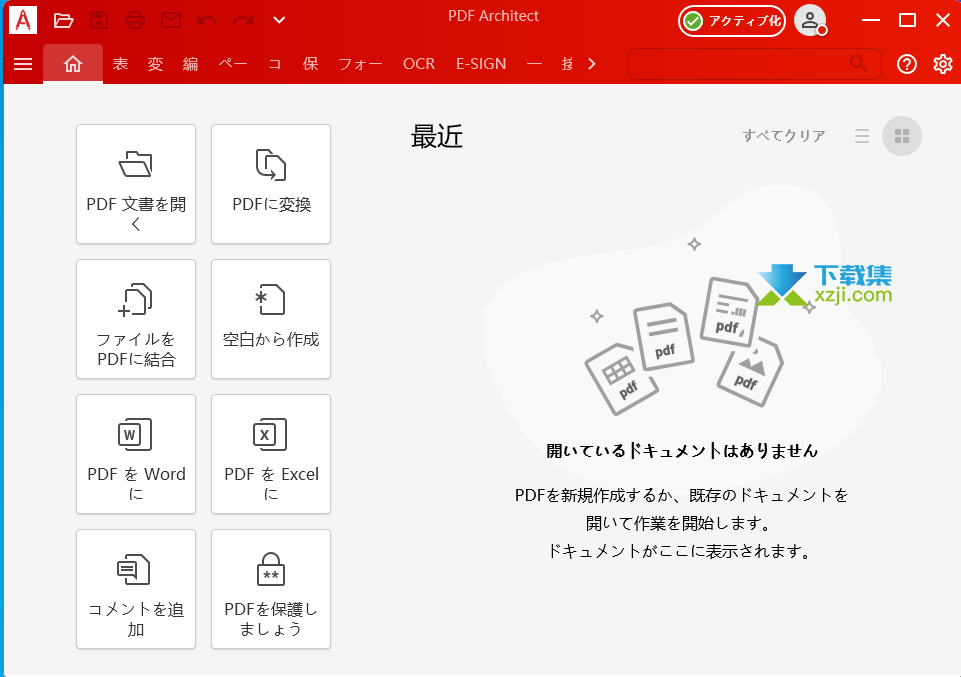
Task: Click the redo arrow icon
Action: 243,21
